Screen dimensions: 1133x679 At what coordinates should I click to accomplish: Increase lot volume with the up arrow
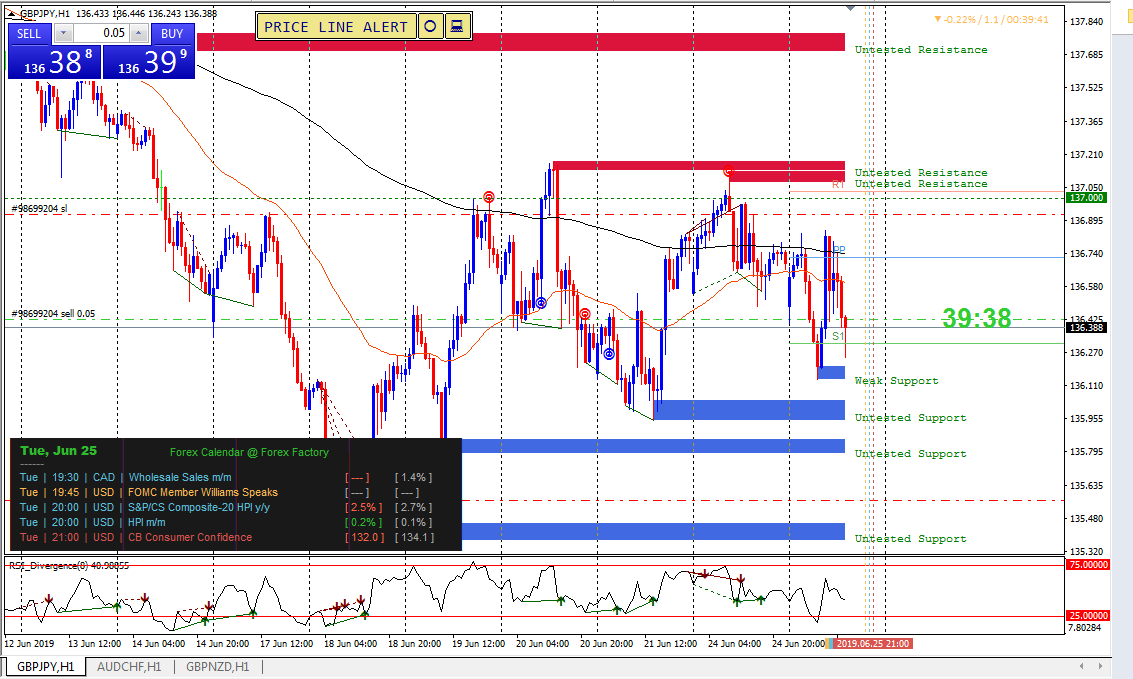point(139,33)
